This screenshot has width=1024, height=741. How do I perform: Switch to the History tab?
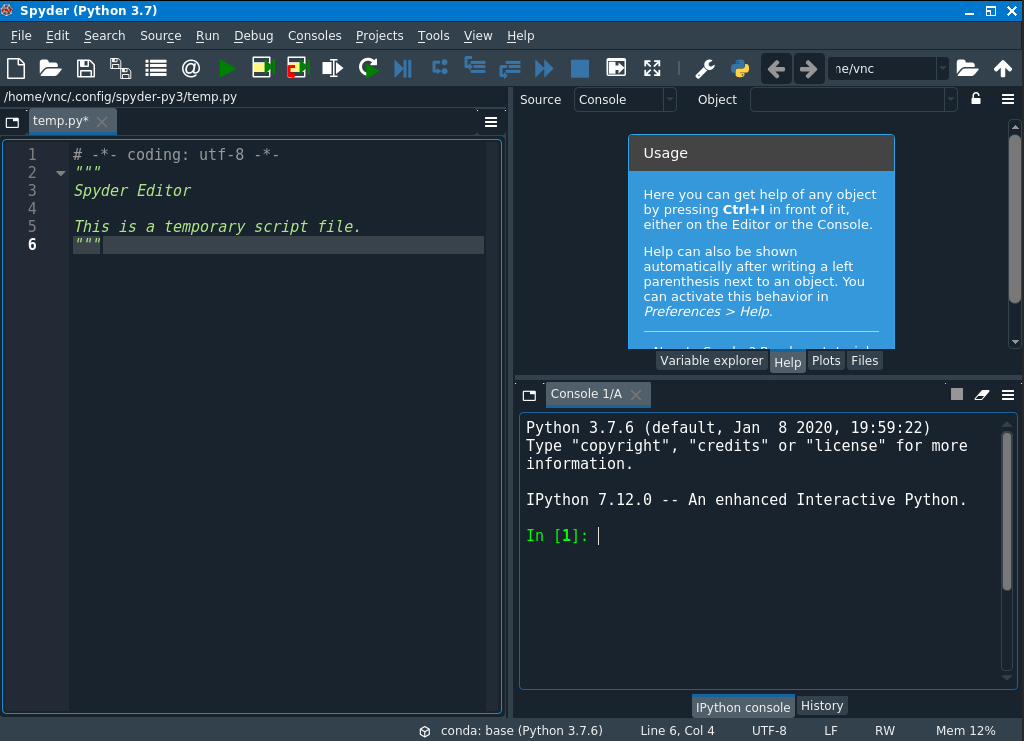pos(822,705)
